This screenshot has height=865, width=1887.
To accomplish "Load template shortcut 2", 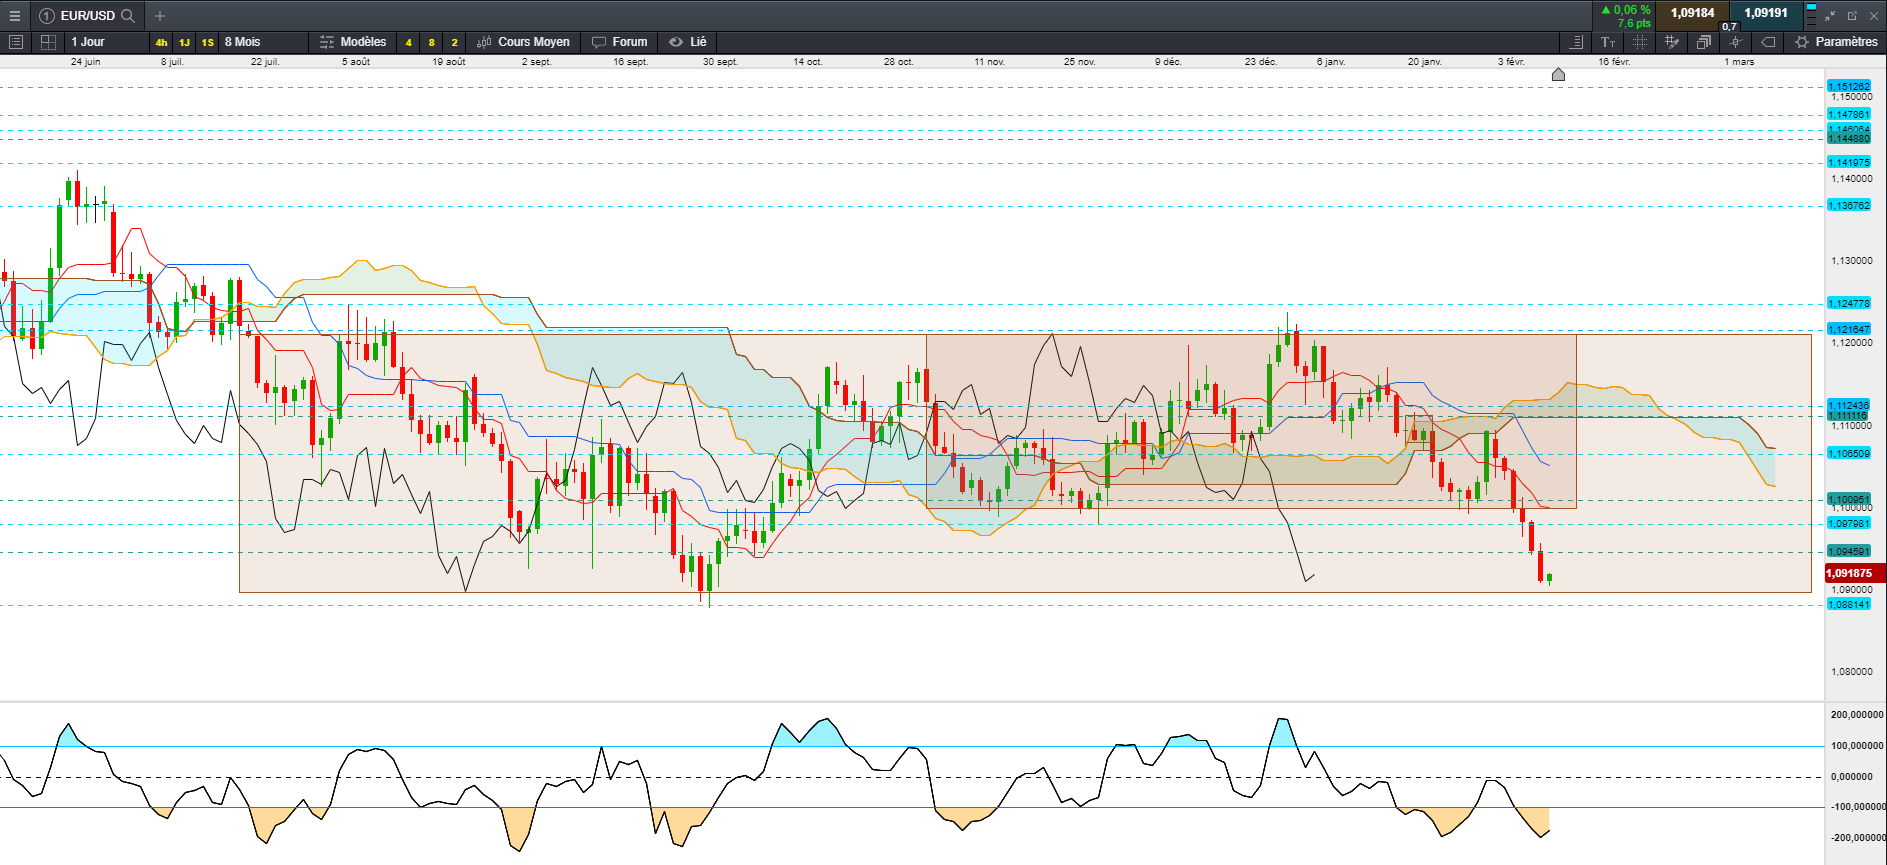I will [x=454, y=42].
